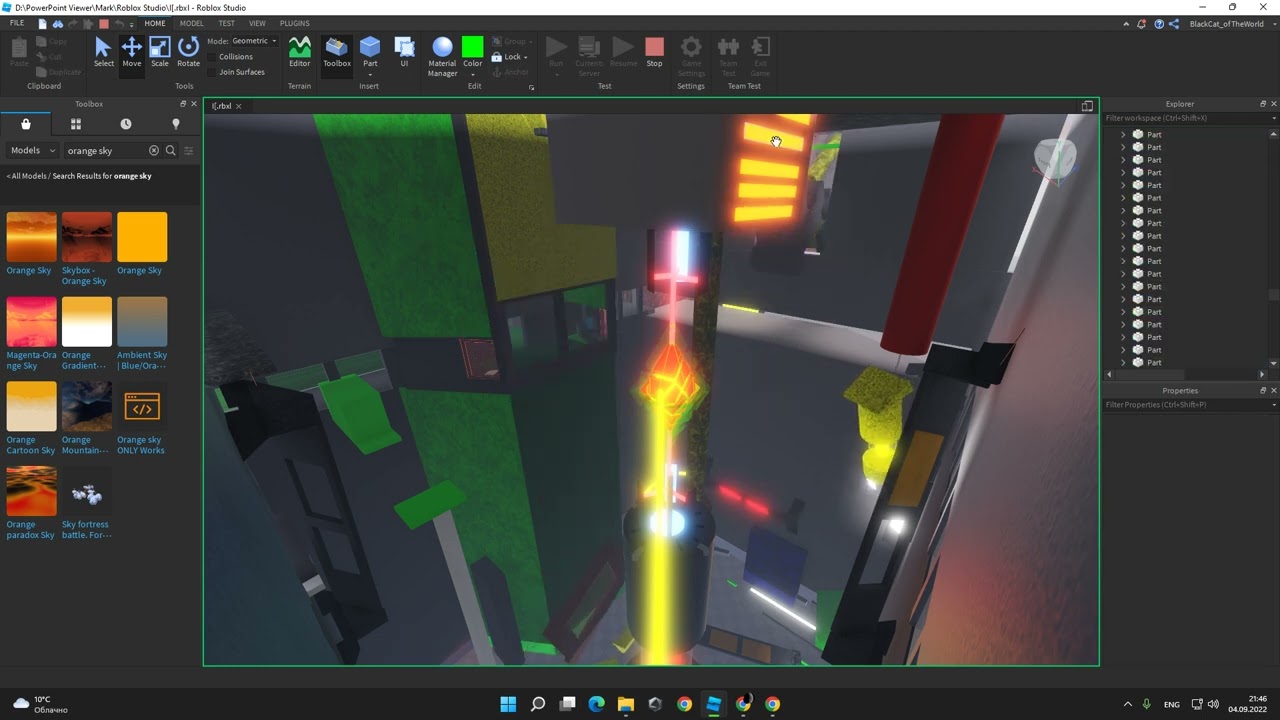This screenshot has width=1280, height=720.
Task: Click the view selector cube gizmo
Action: click(1054, 158)
